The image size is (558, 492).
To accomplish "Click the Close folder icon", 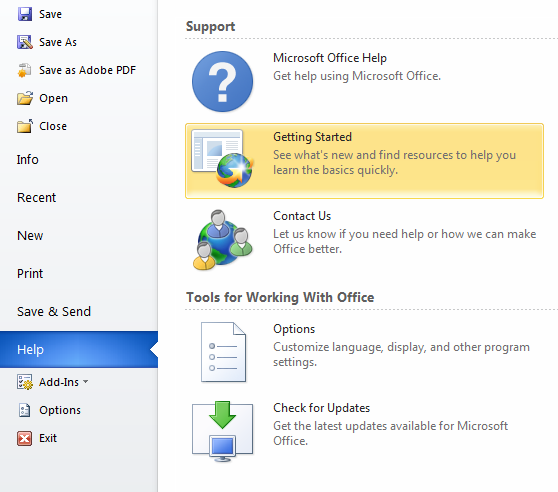I will (x=25, y=126).
